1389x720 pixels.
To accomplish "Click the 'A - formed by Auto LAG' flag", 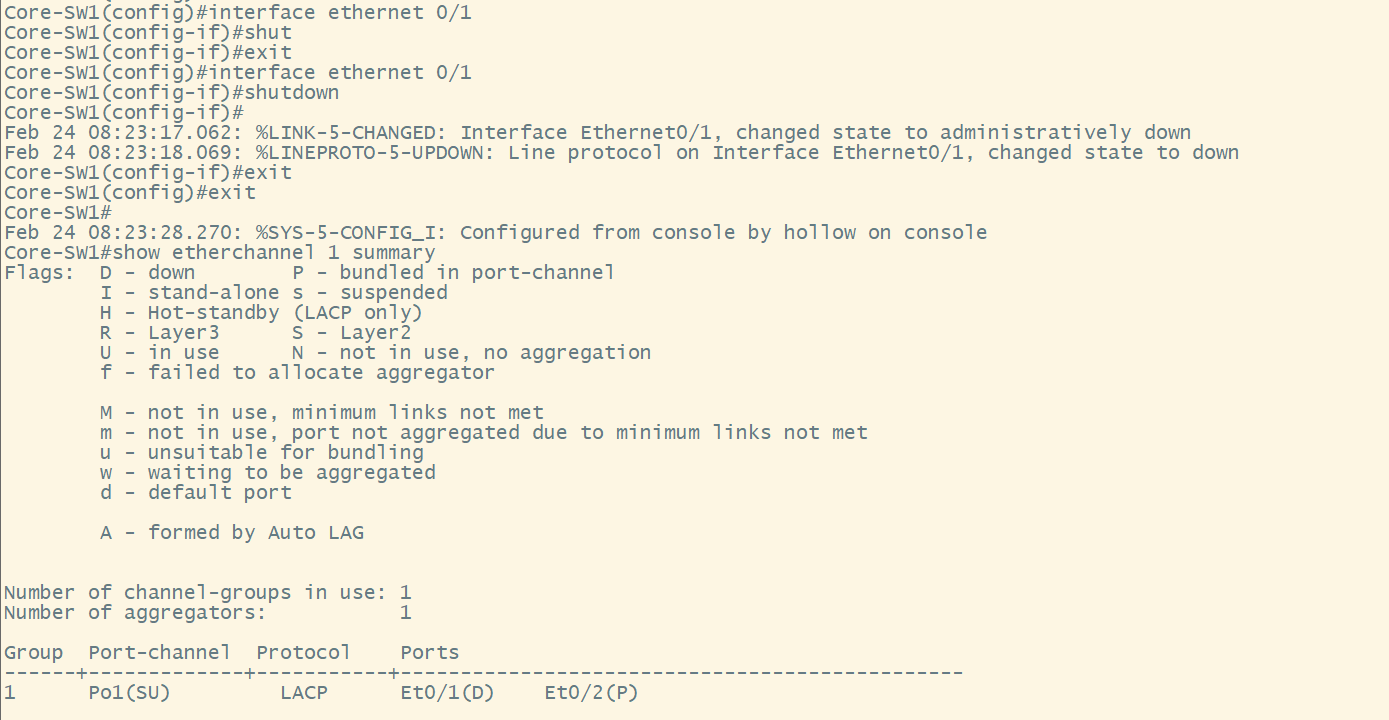I will tap(231, 533).
